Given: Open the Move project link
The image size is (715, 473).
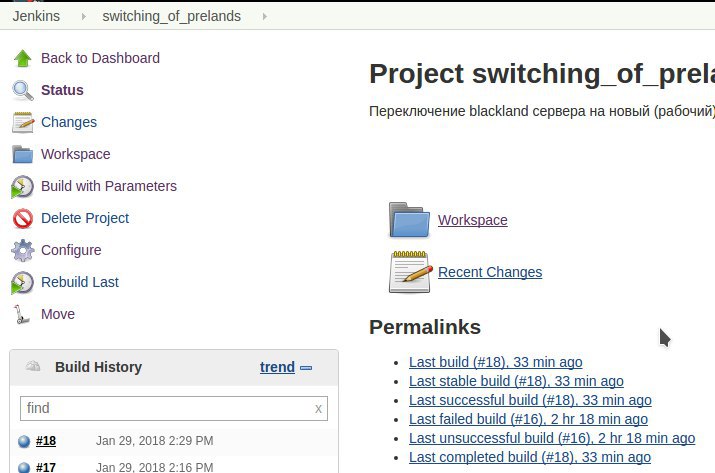Looking at the screenshot, I should 58,314.
